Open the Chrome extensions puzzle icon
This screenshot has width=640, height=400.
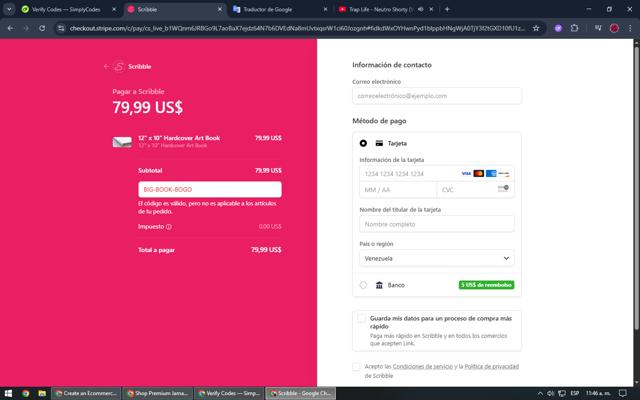pyautogui.click(x=575, y=28)
